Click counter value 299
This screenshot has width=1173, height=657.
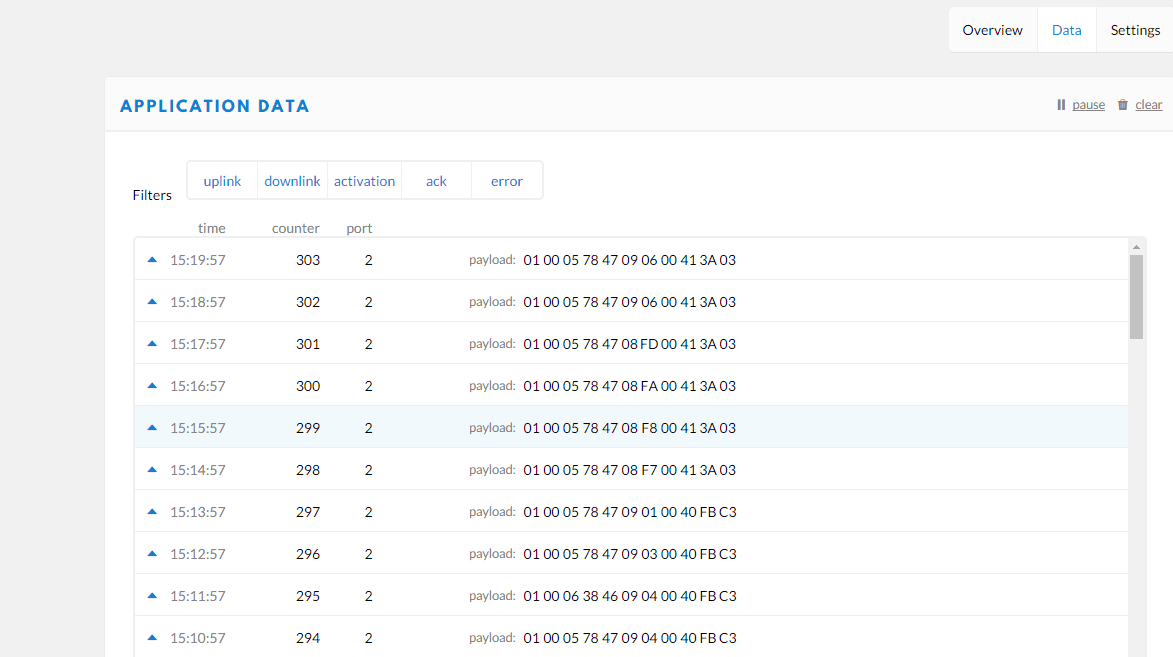tap(307, 427)
